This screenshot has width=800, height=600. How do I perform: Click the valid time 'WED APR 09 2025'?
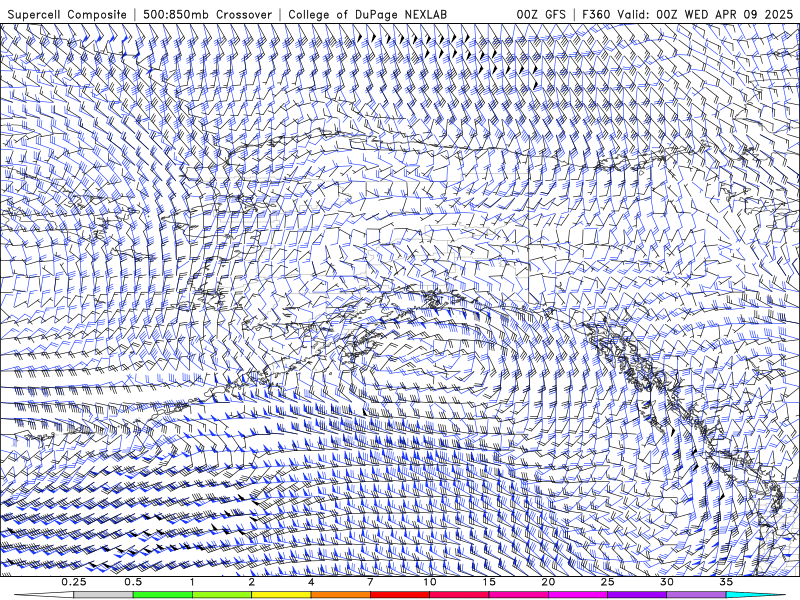(738, 14)
